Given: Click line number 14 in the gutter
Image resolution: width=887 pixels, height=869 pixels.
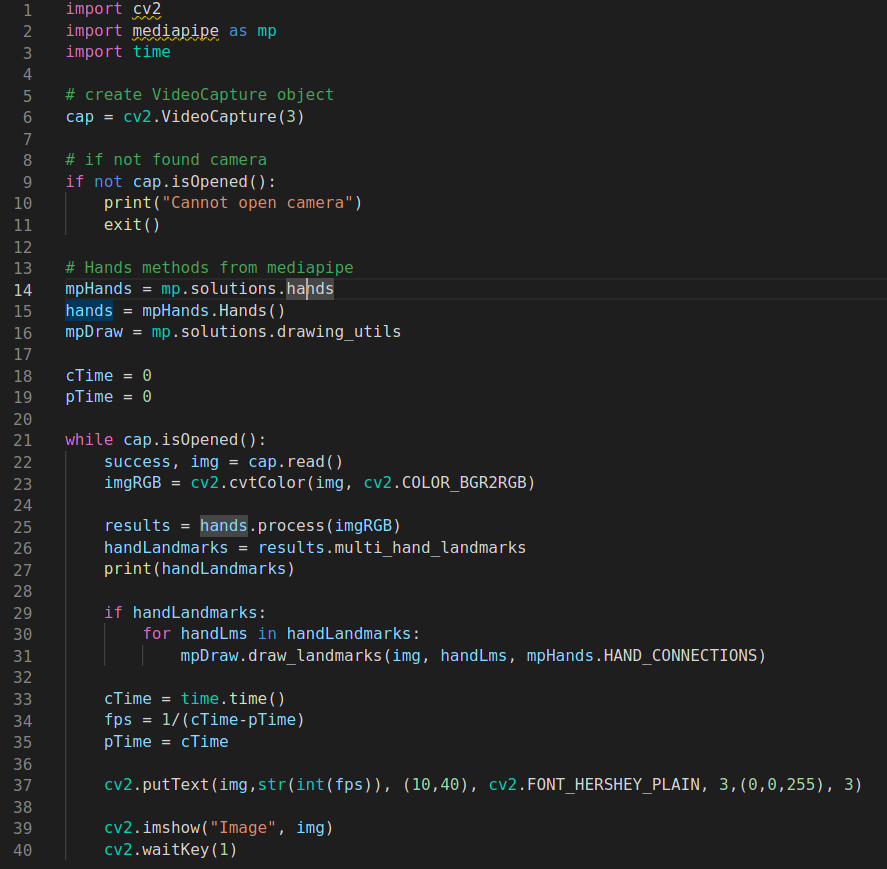Looking at the screenshot, I should [x=23, y=290].
